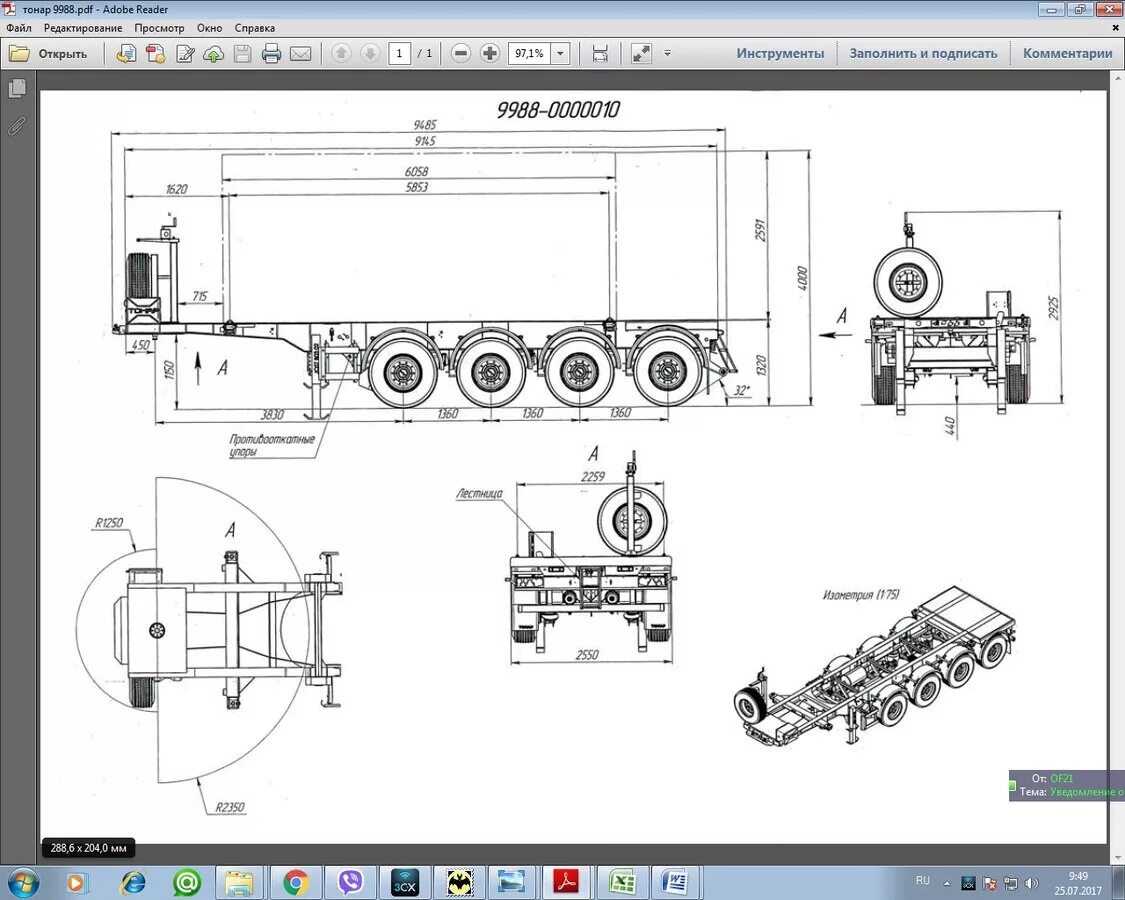Open Mail.ru Agent from taskbar

[x=187, y=882]
